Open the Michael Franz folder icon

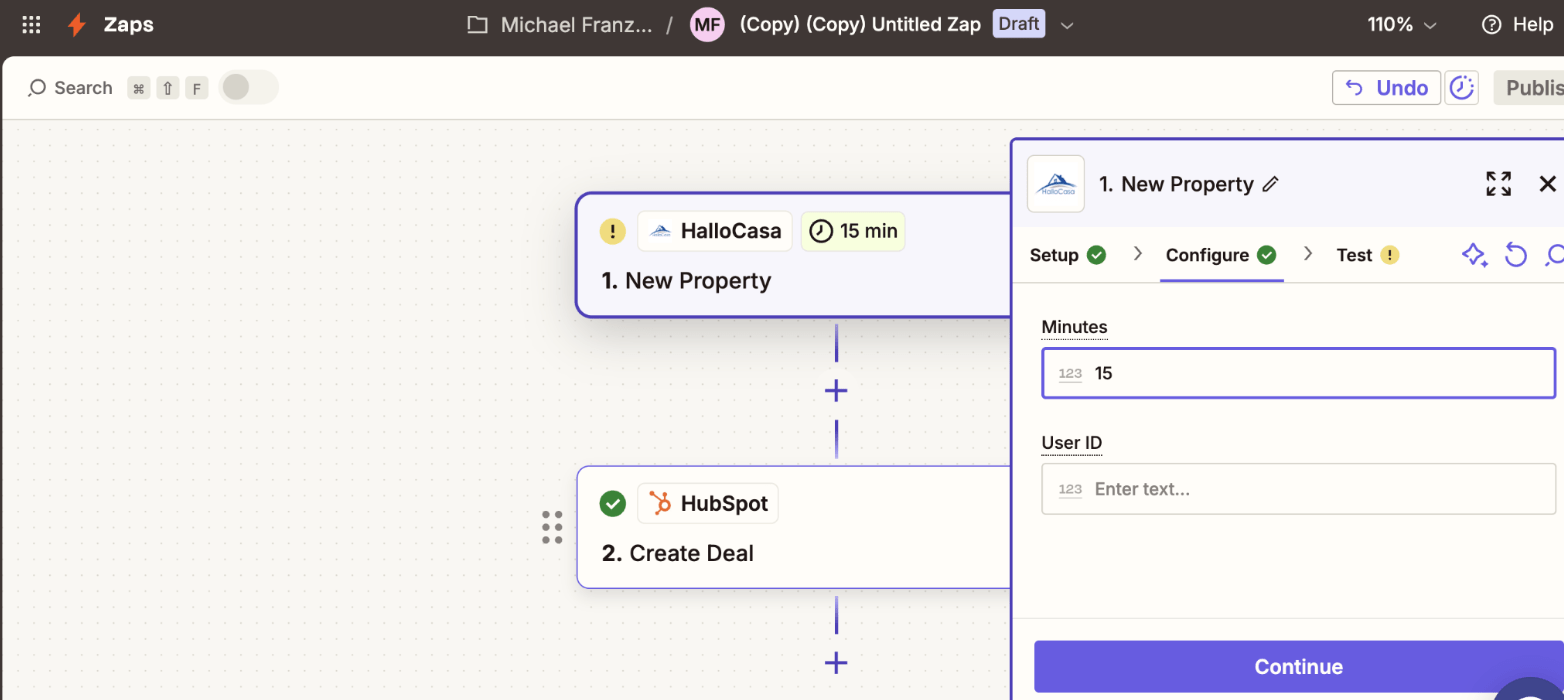coord(478,25)
